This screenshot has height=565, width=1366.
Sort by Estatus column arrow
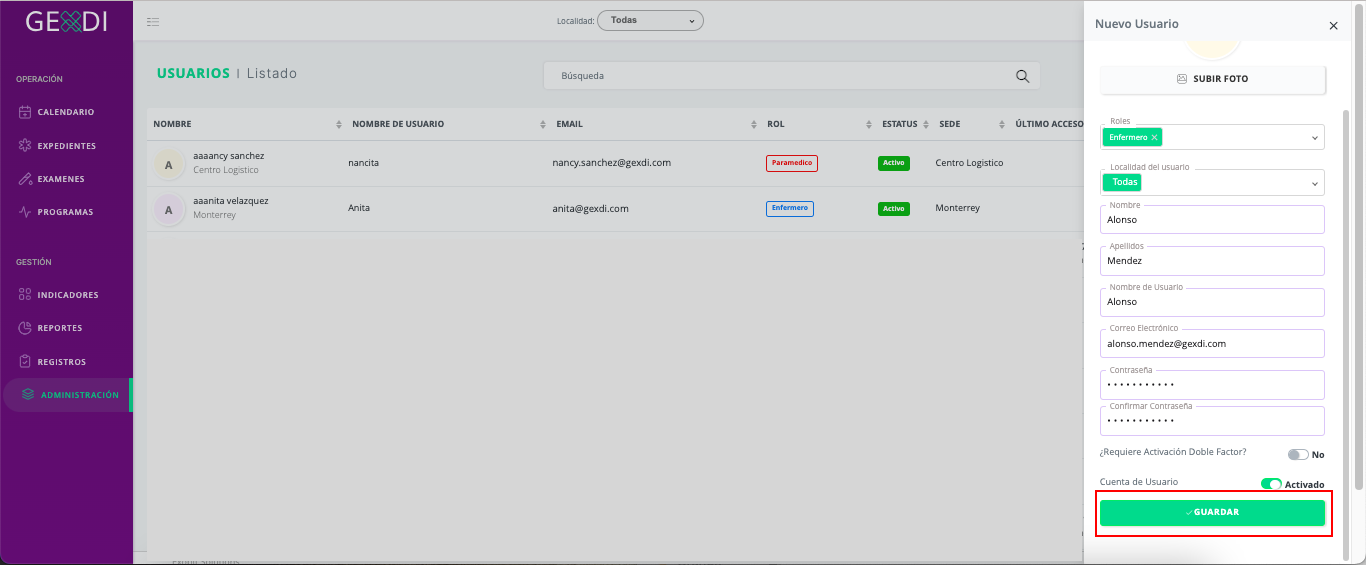click(928, 124)
